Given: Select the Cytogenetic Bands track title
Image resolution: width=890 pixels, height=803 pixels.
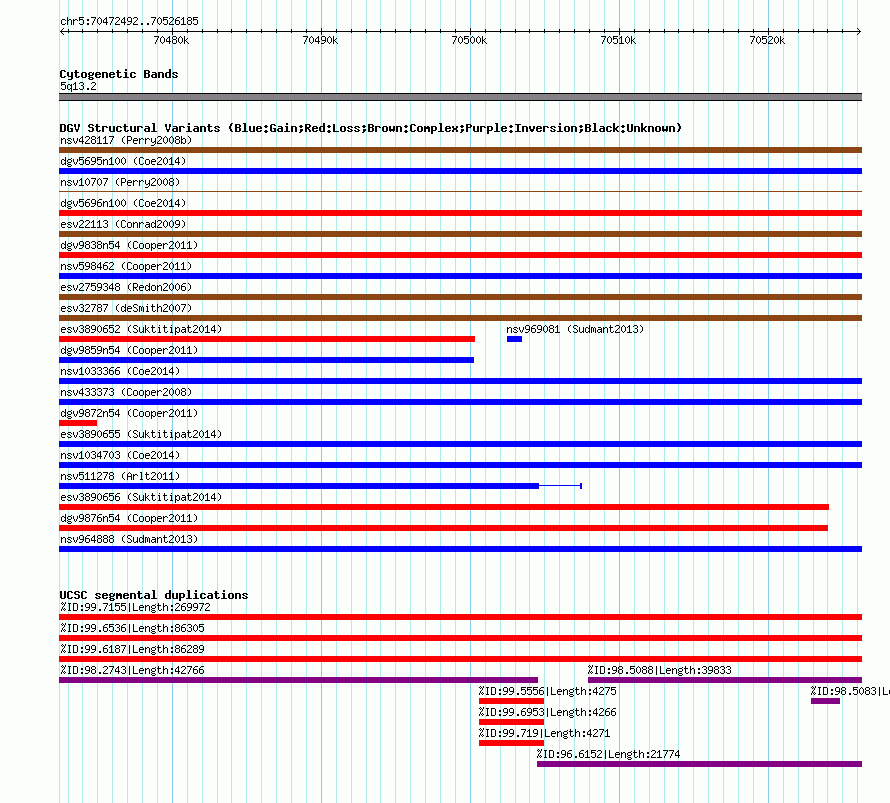Looking at the screenshot, I should [x=119, y=74].
